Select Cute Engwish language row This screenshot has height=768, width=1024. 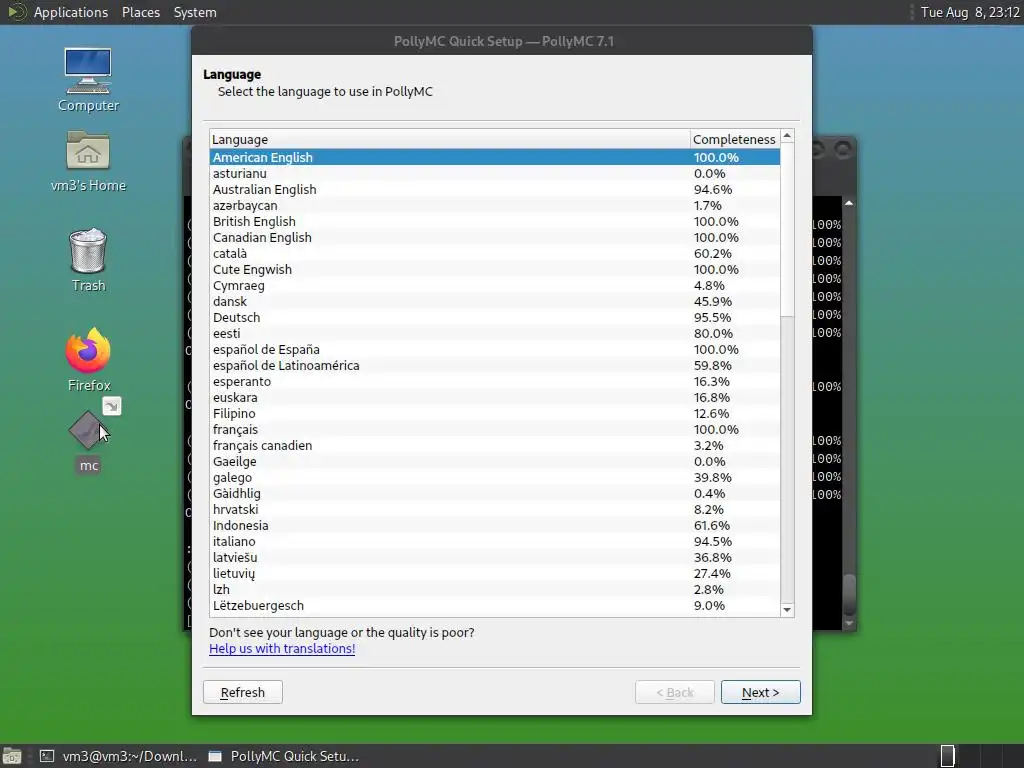click(x=495, y=269)
